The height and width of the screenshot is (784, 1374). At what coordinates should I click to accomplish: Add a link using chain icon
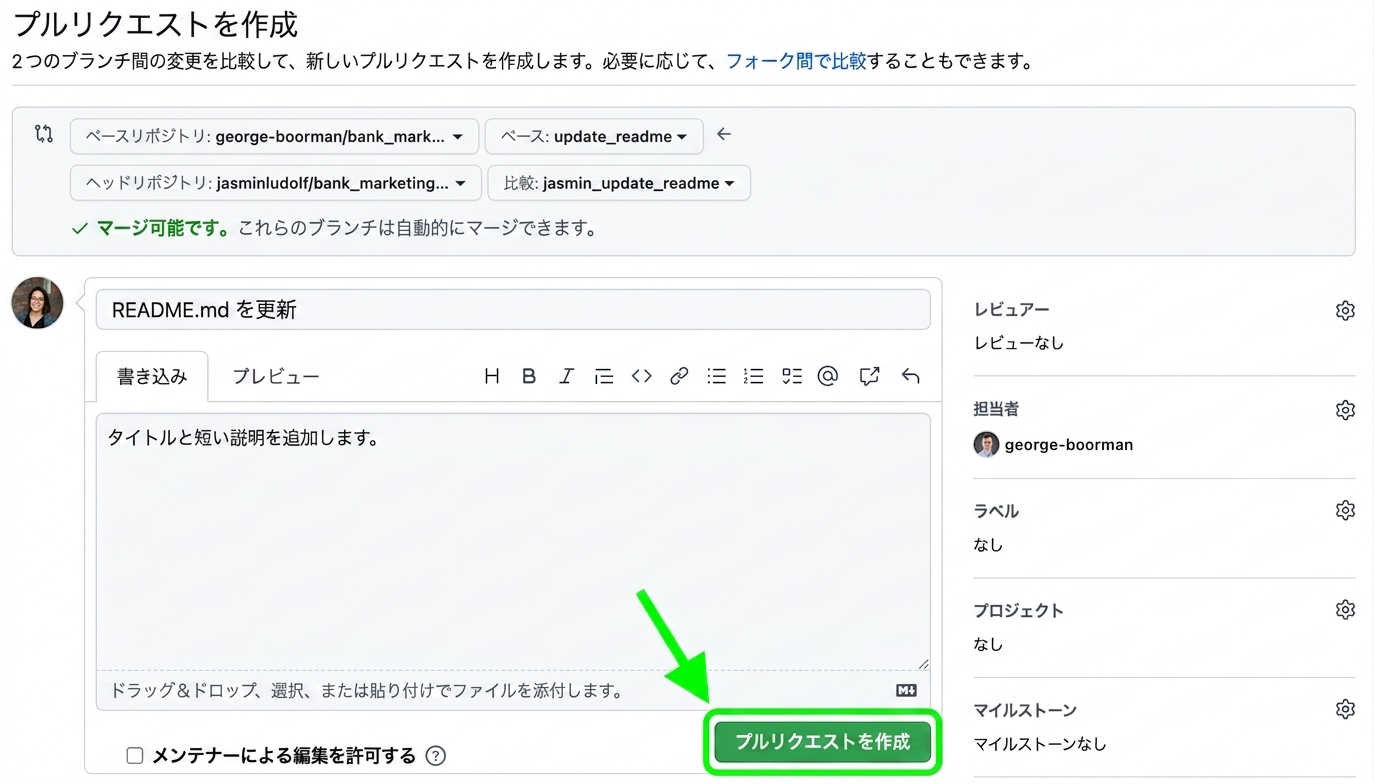coord(679,376)
